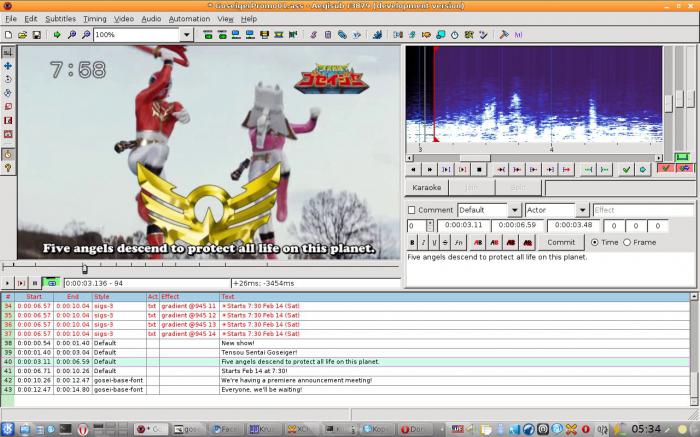Click the green jump-to arrow icon
The width and height of the screenshot is (700, 437).
pos(57,34)
